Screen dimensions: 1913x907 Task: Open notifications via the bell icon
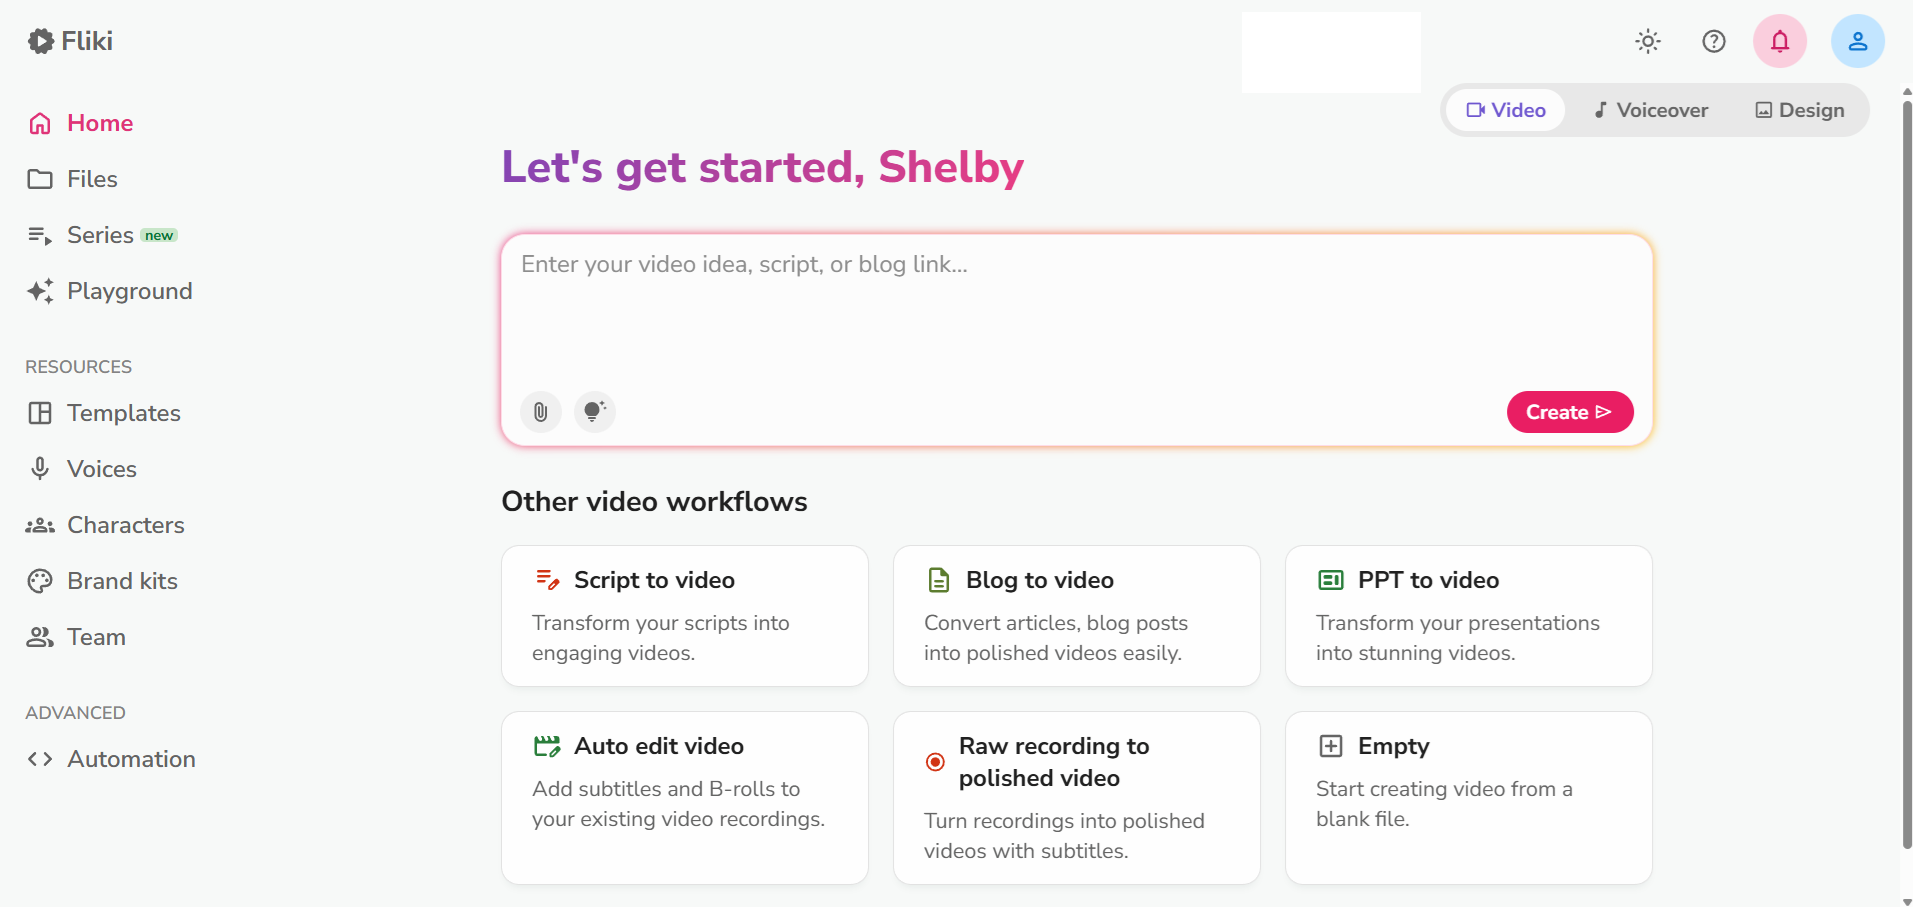coord(1779,41)
